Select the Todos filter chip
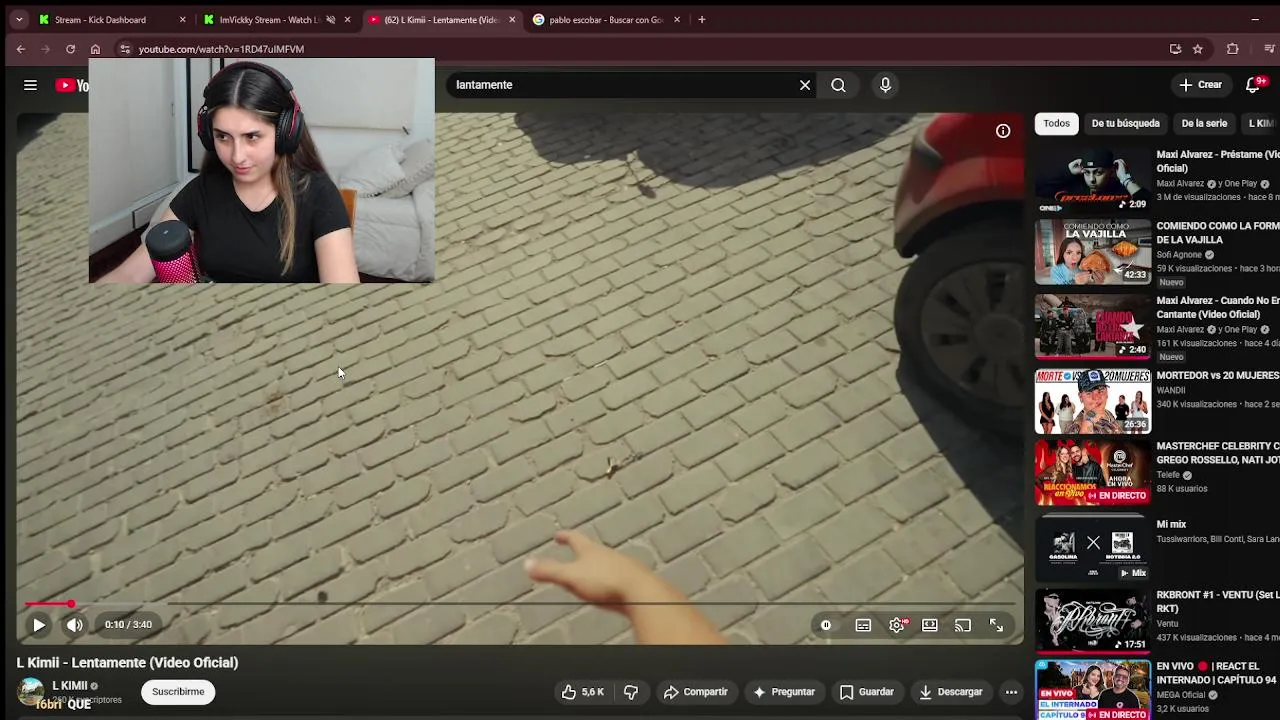The image size is (1280, 720). click(x=1057, y=123)
